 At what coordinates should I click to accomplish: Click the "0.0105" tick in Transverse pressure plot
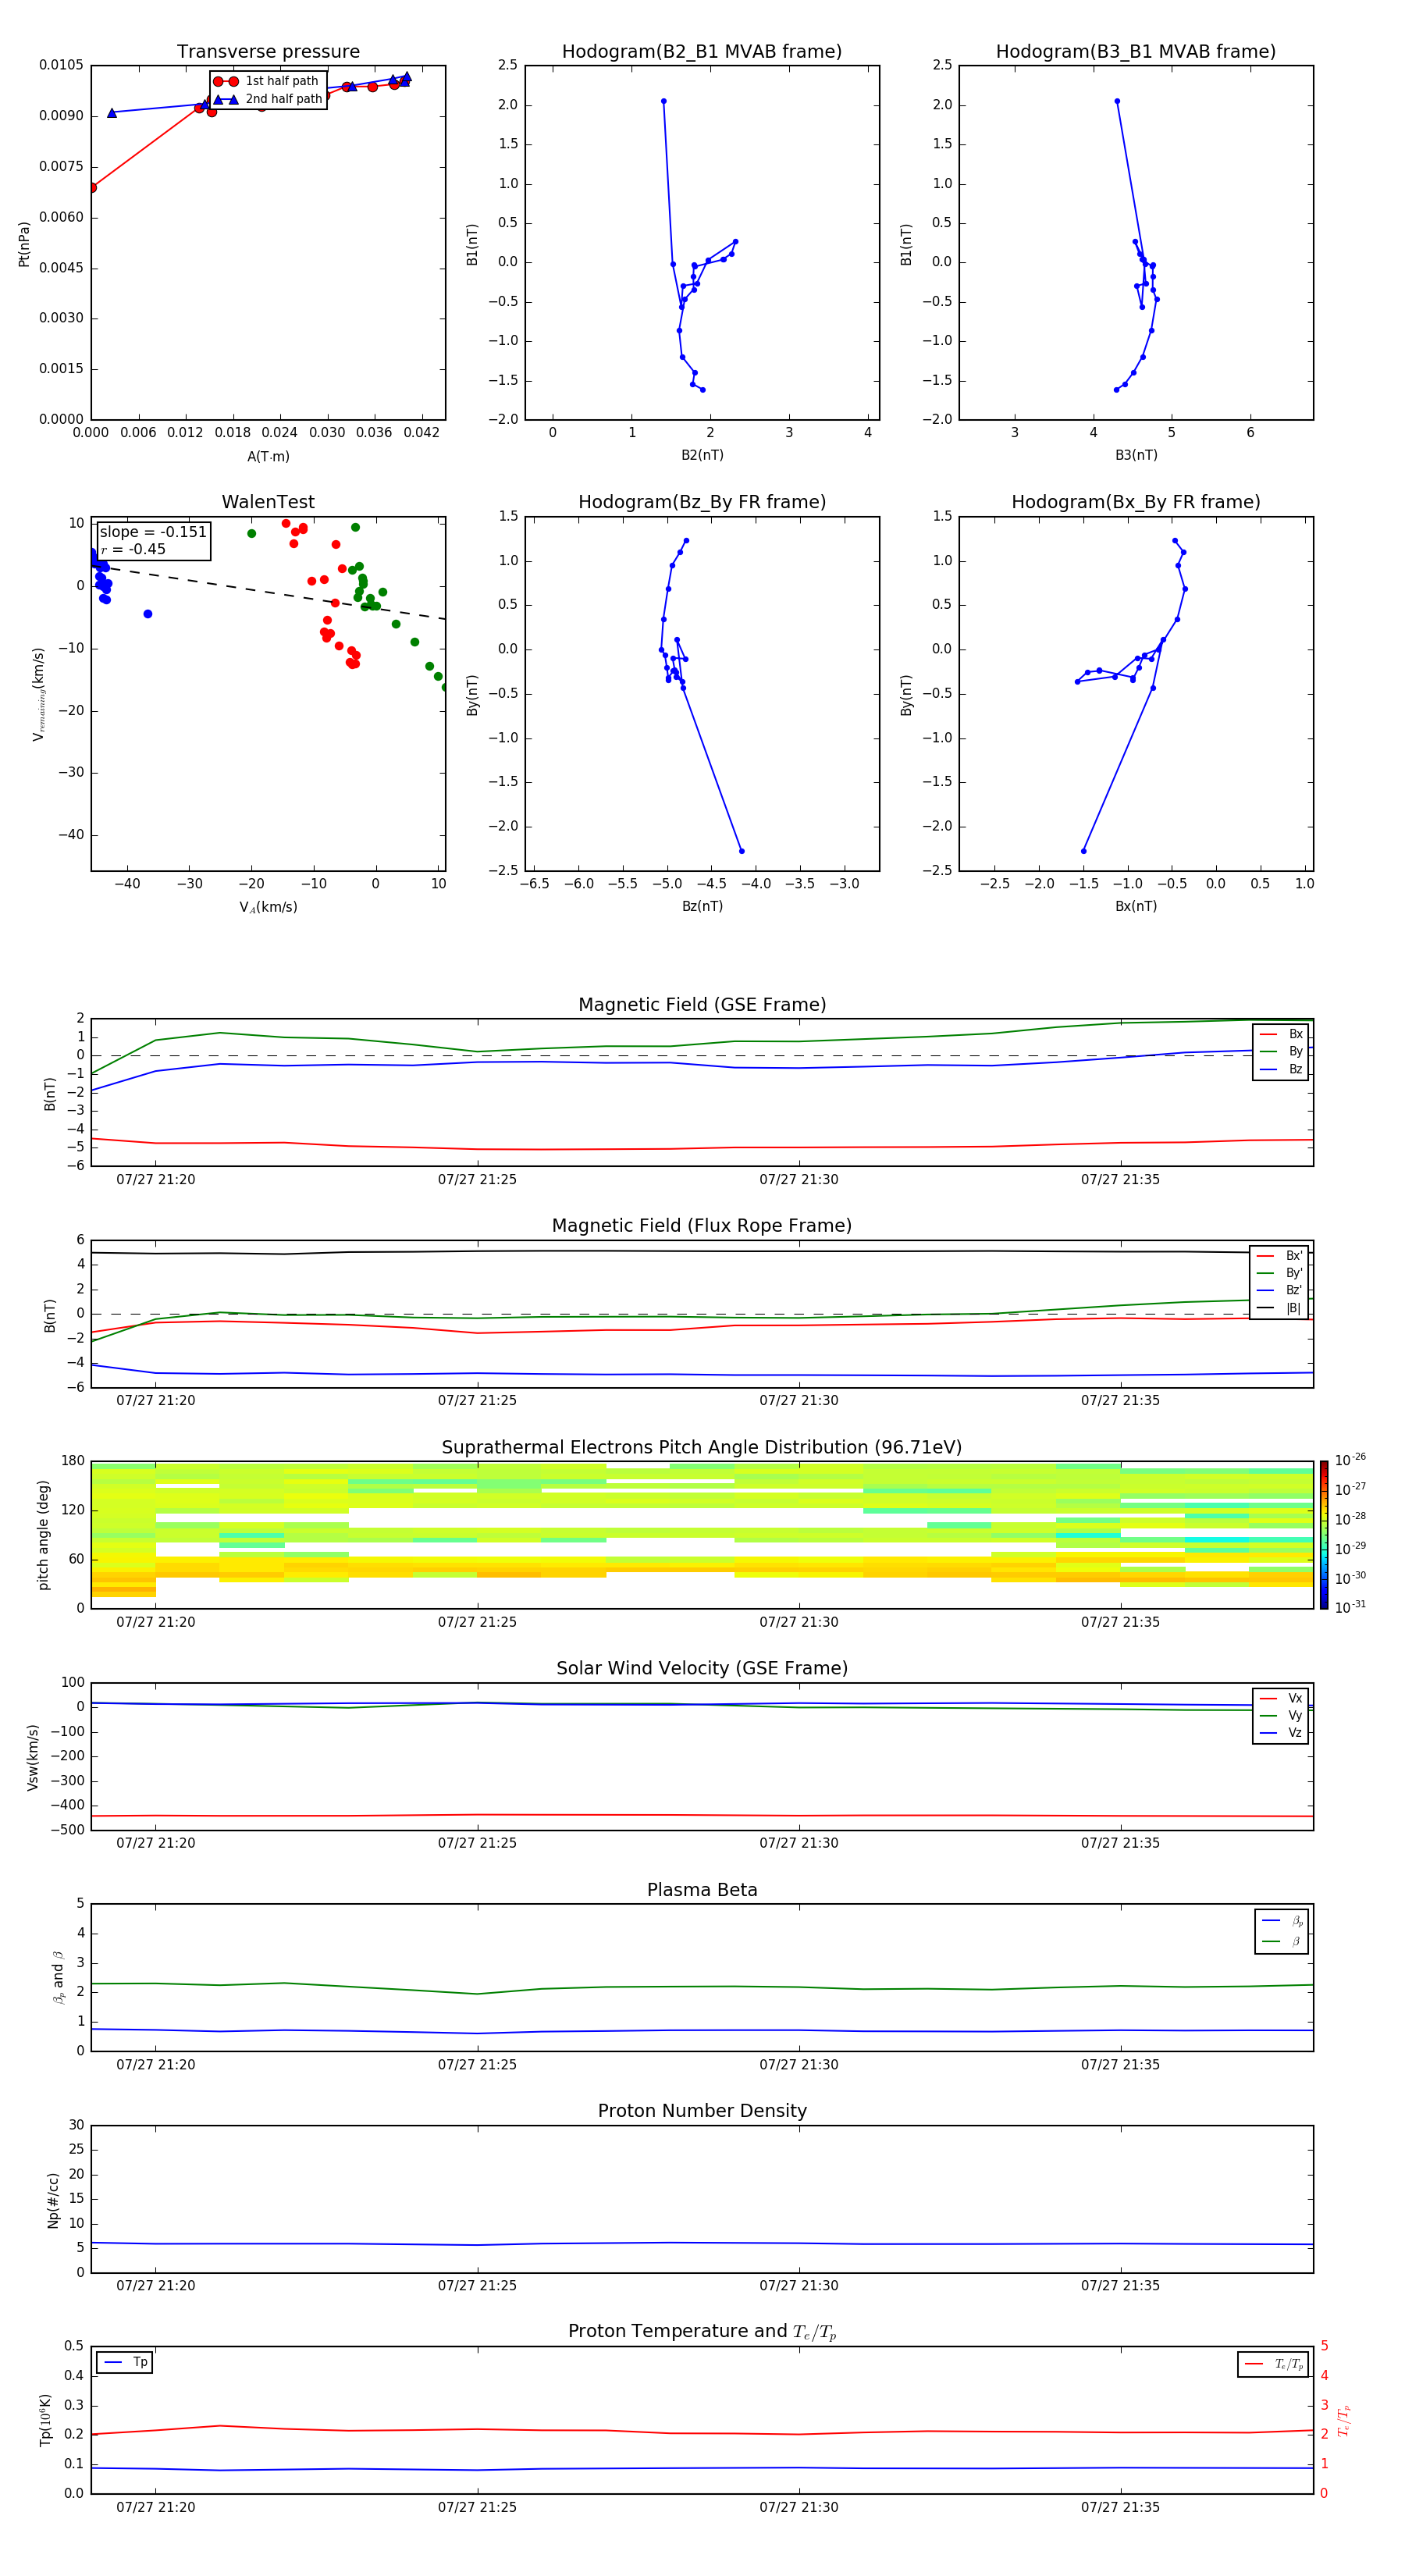tap(61, 65)
